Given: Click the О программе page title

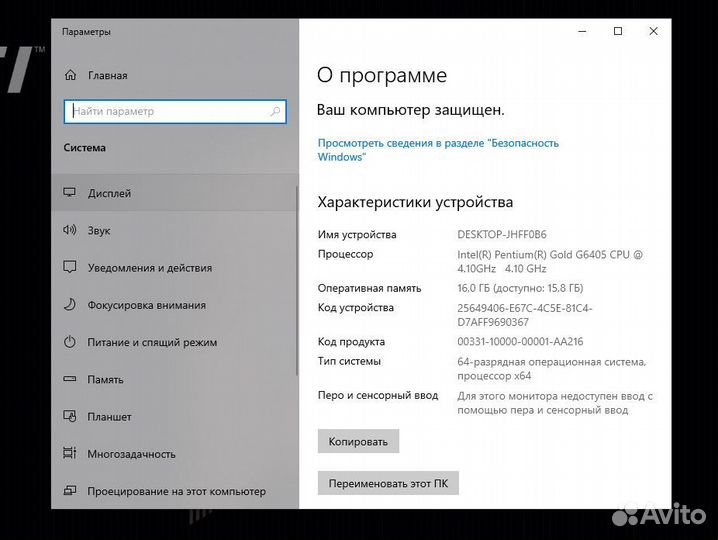Looking at the screenshot, I should point(382,76).
